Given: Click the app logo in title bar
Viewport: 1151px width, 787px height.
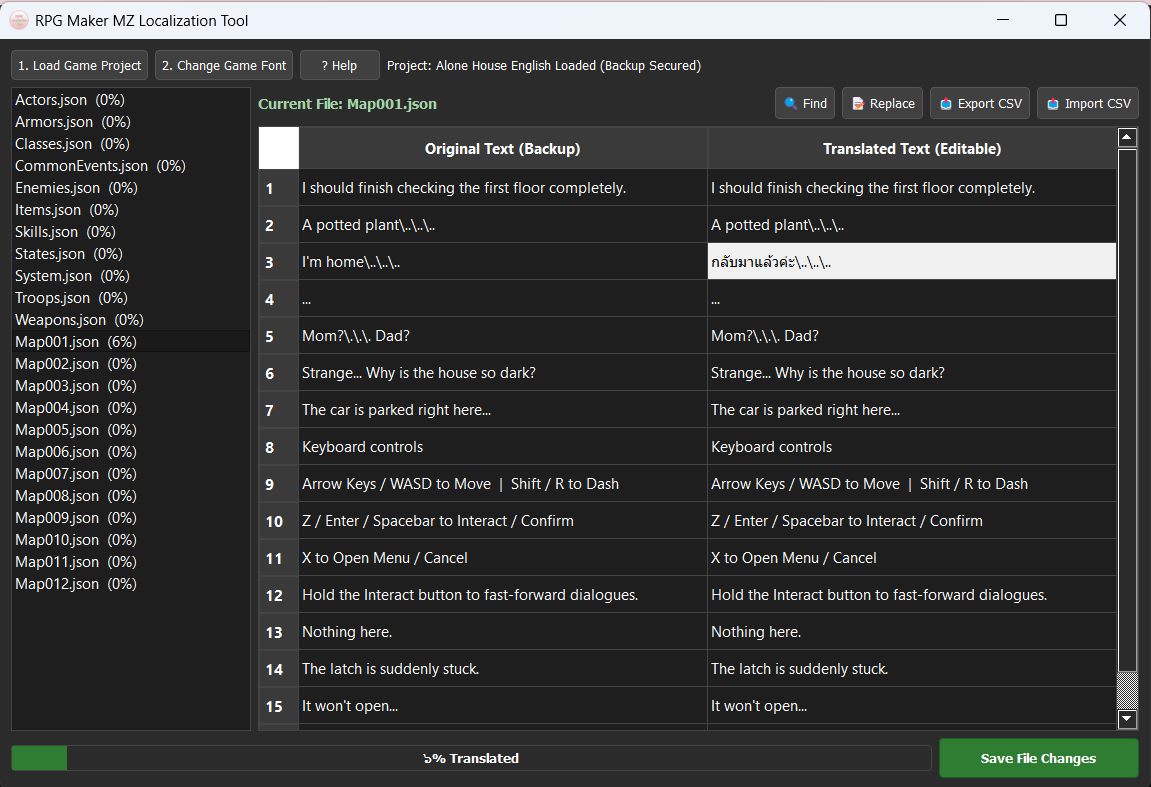Looking at the screenshot, I should click(x=19, y=21).
